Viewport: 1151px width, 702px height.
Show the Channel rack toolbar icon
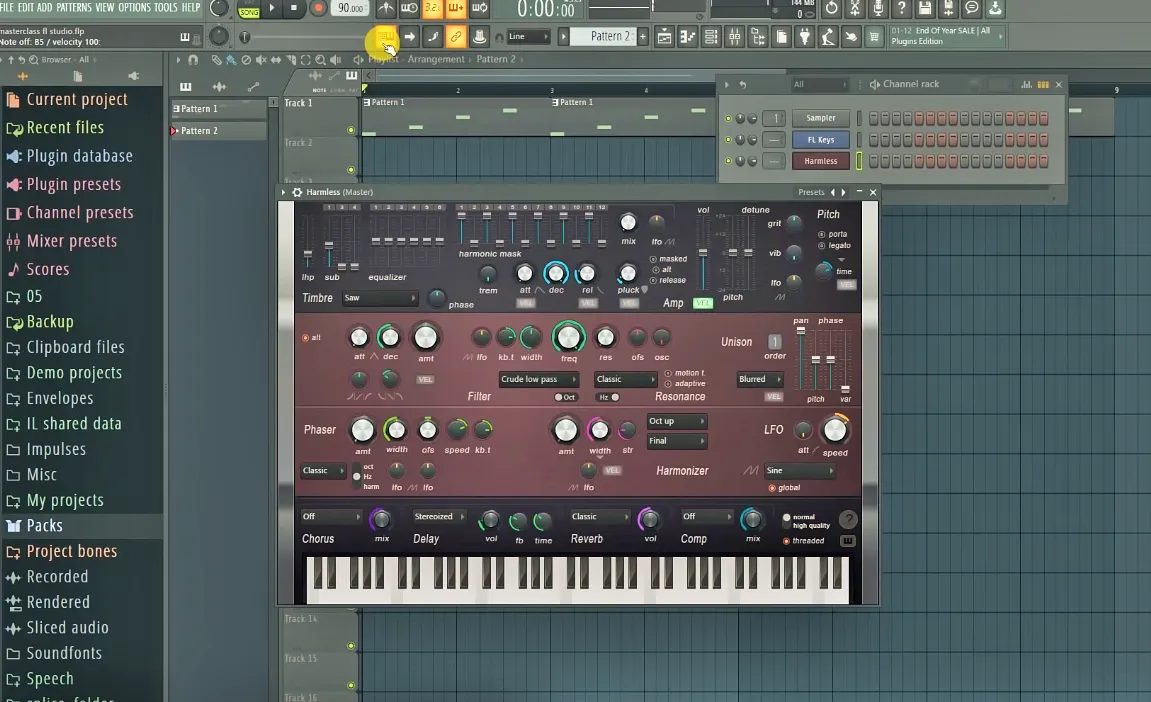(711, 37)
